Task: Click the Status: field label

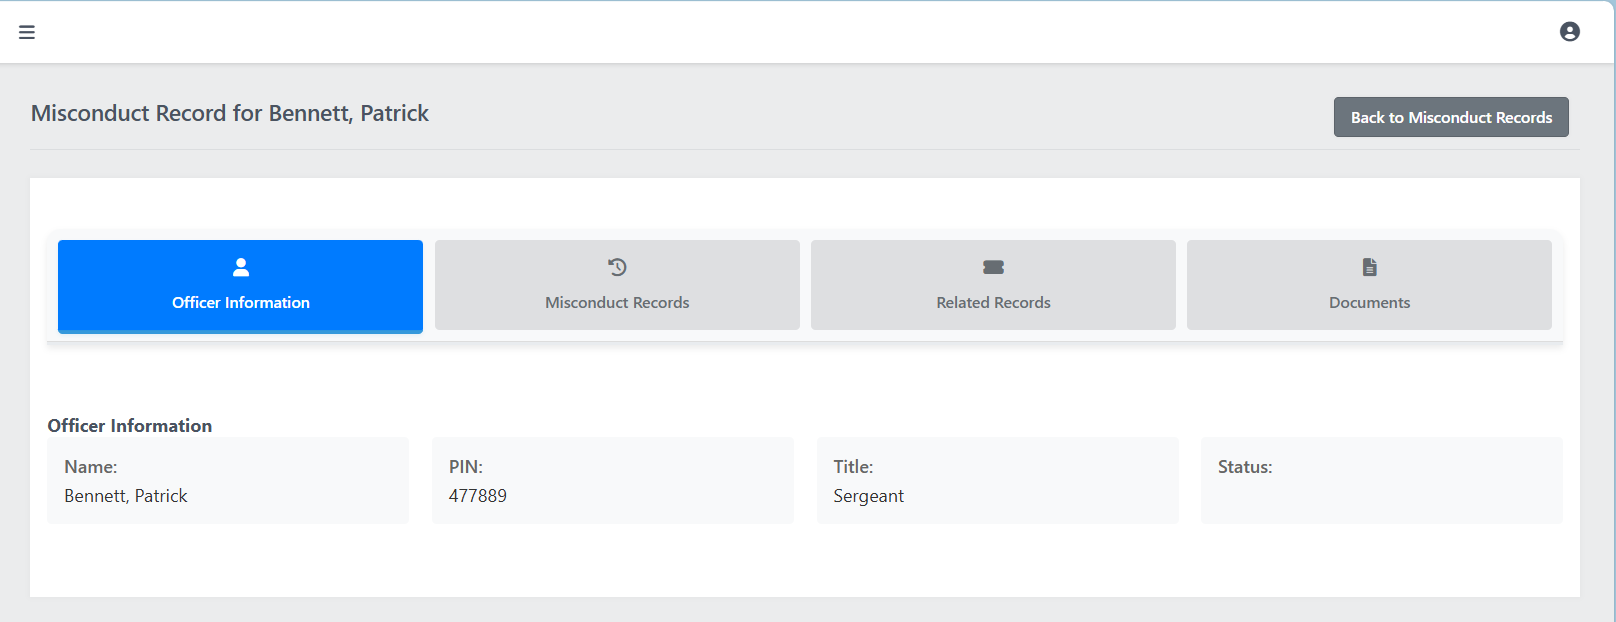Action: click(x=1245, y=467)
